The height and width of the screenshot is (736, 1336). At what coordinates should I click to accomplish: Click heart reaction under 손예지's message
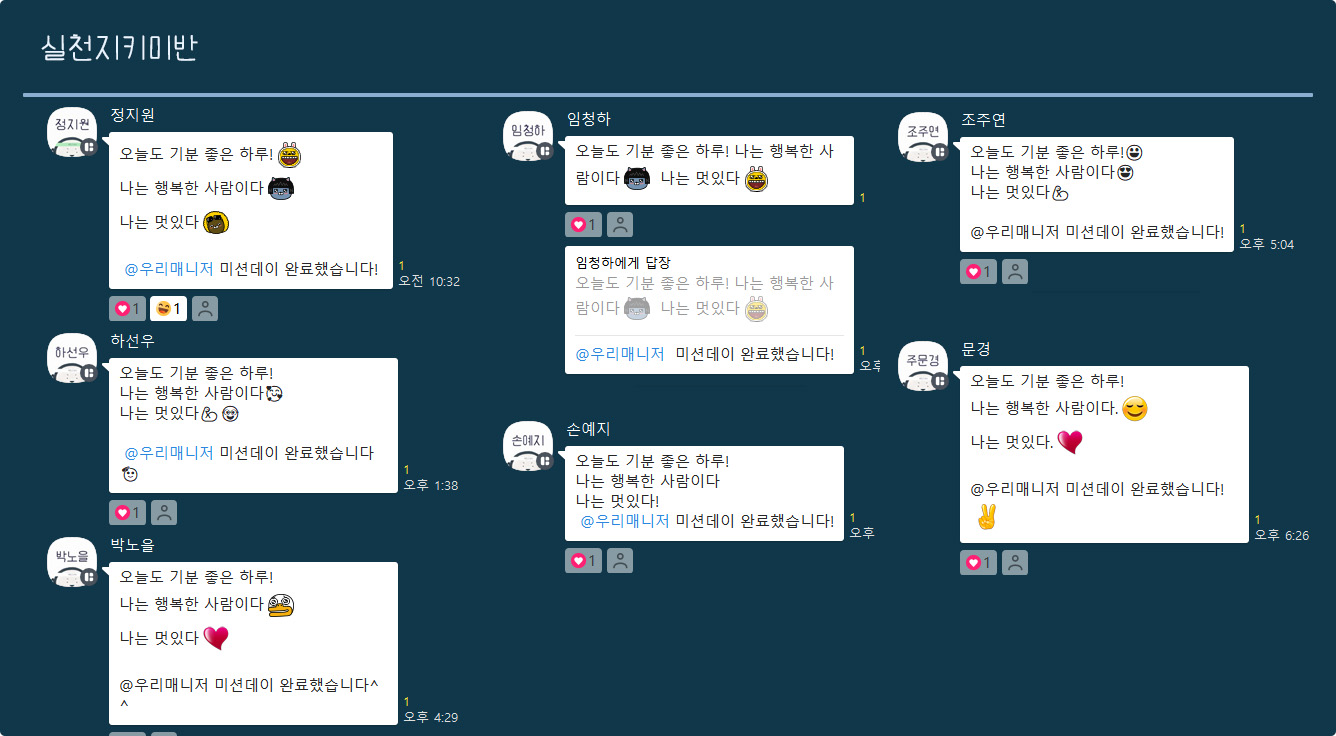coord(583,561)
